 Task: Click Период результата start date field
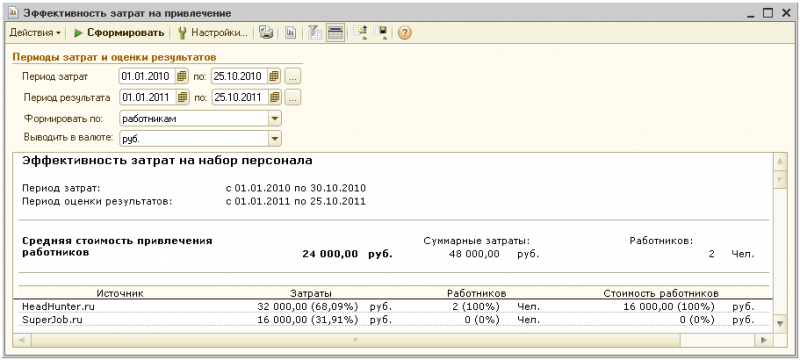click(147, 97)
